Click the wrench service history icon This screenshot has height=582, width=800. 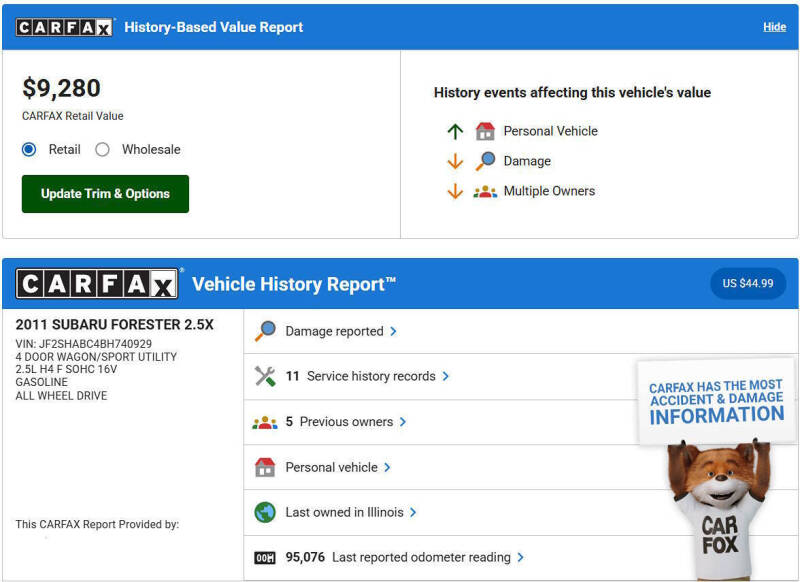[x=265, y=376]
